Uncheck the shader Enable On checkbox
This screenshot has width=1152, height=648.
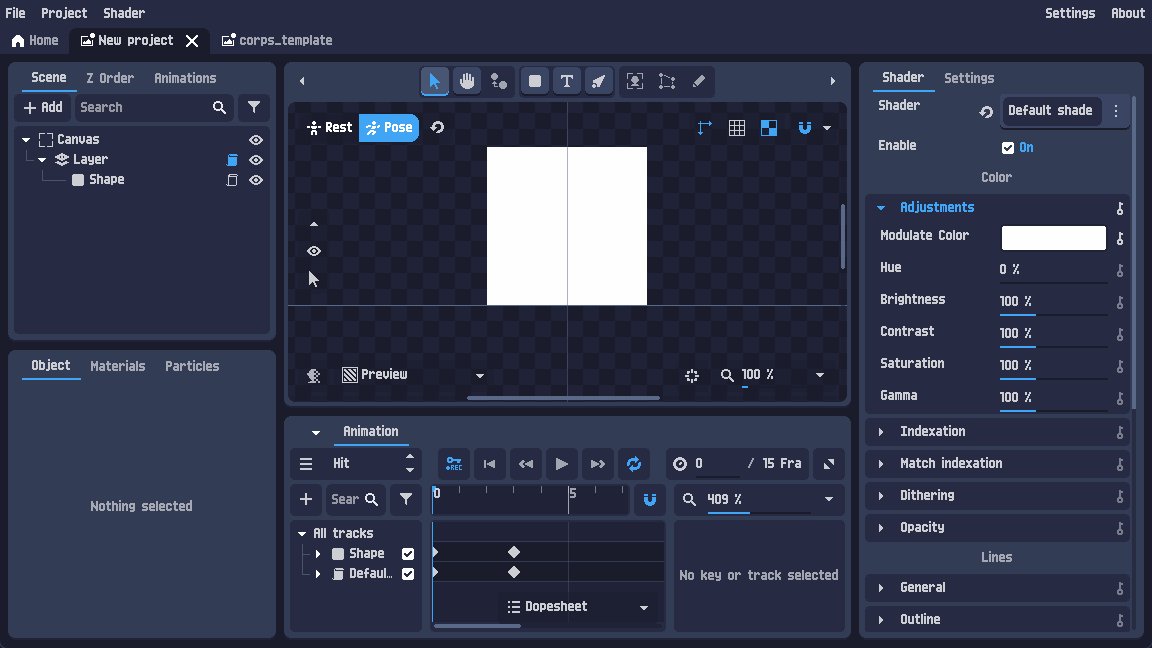pos(1008,148)
